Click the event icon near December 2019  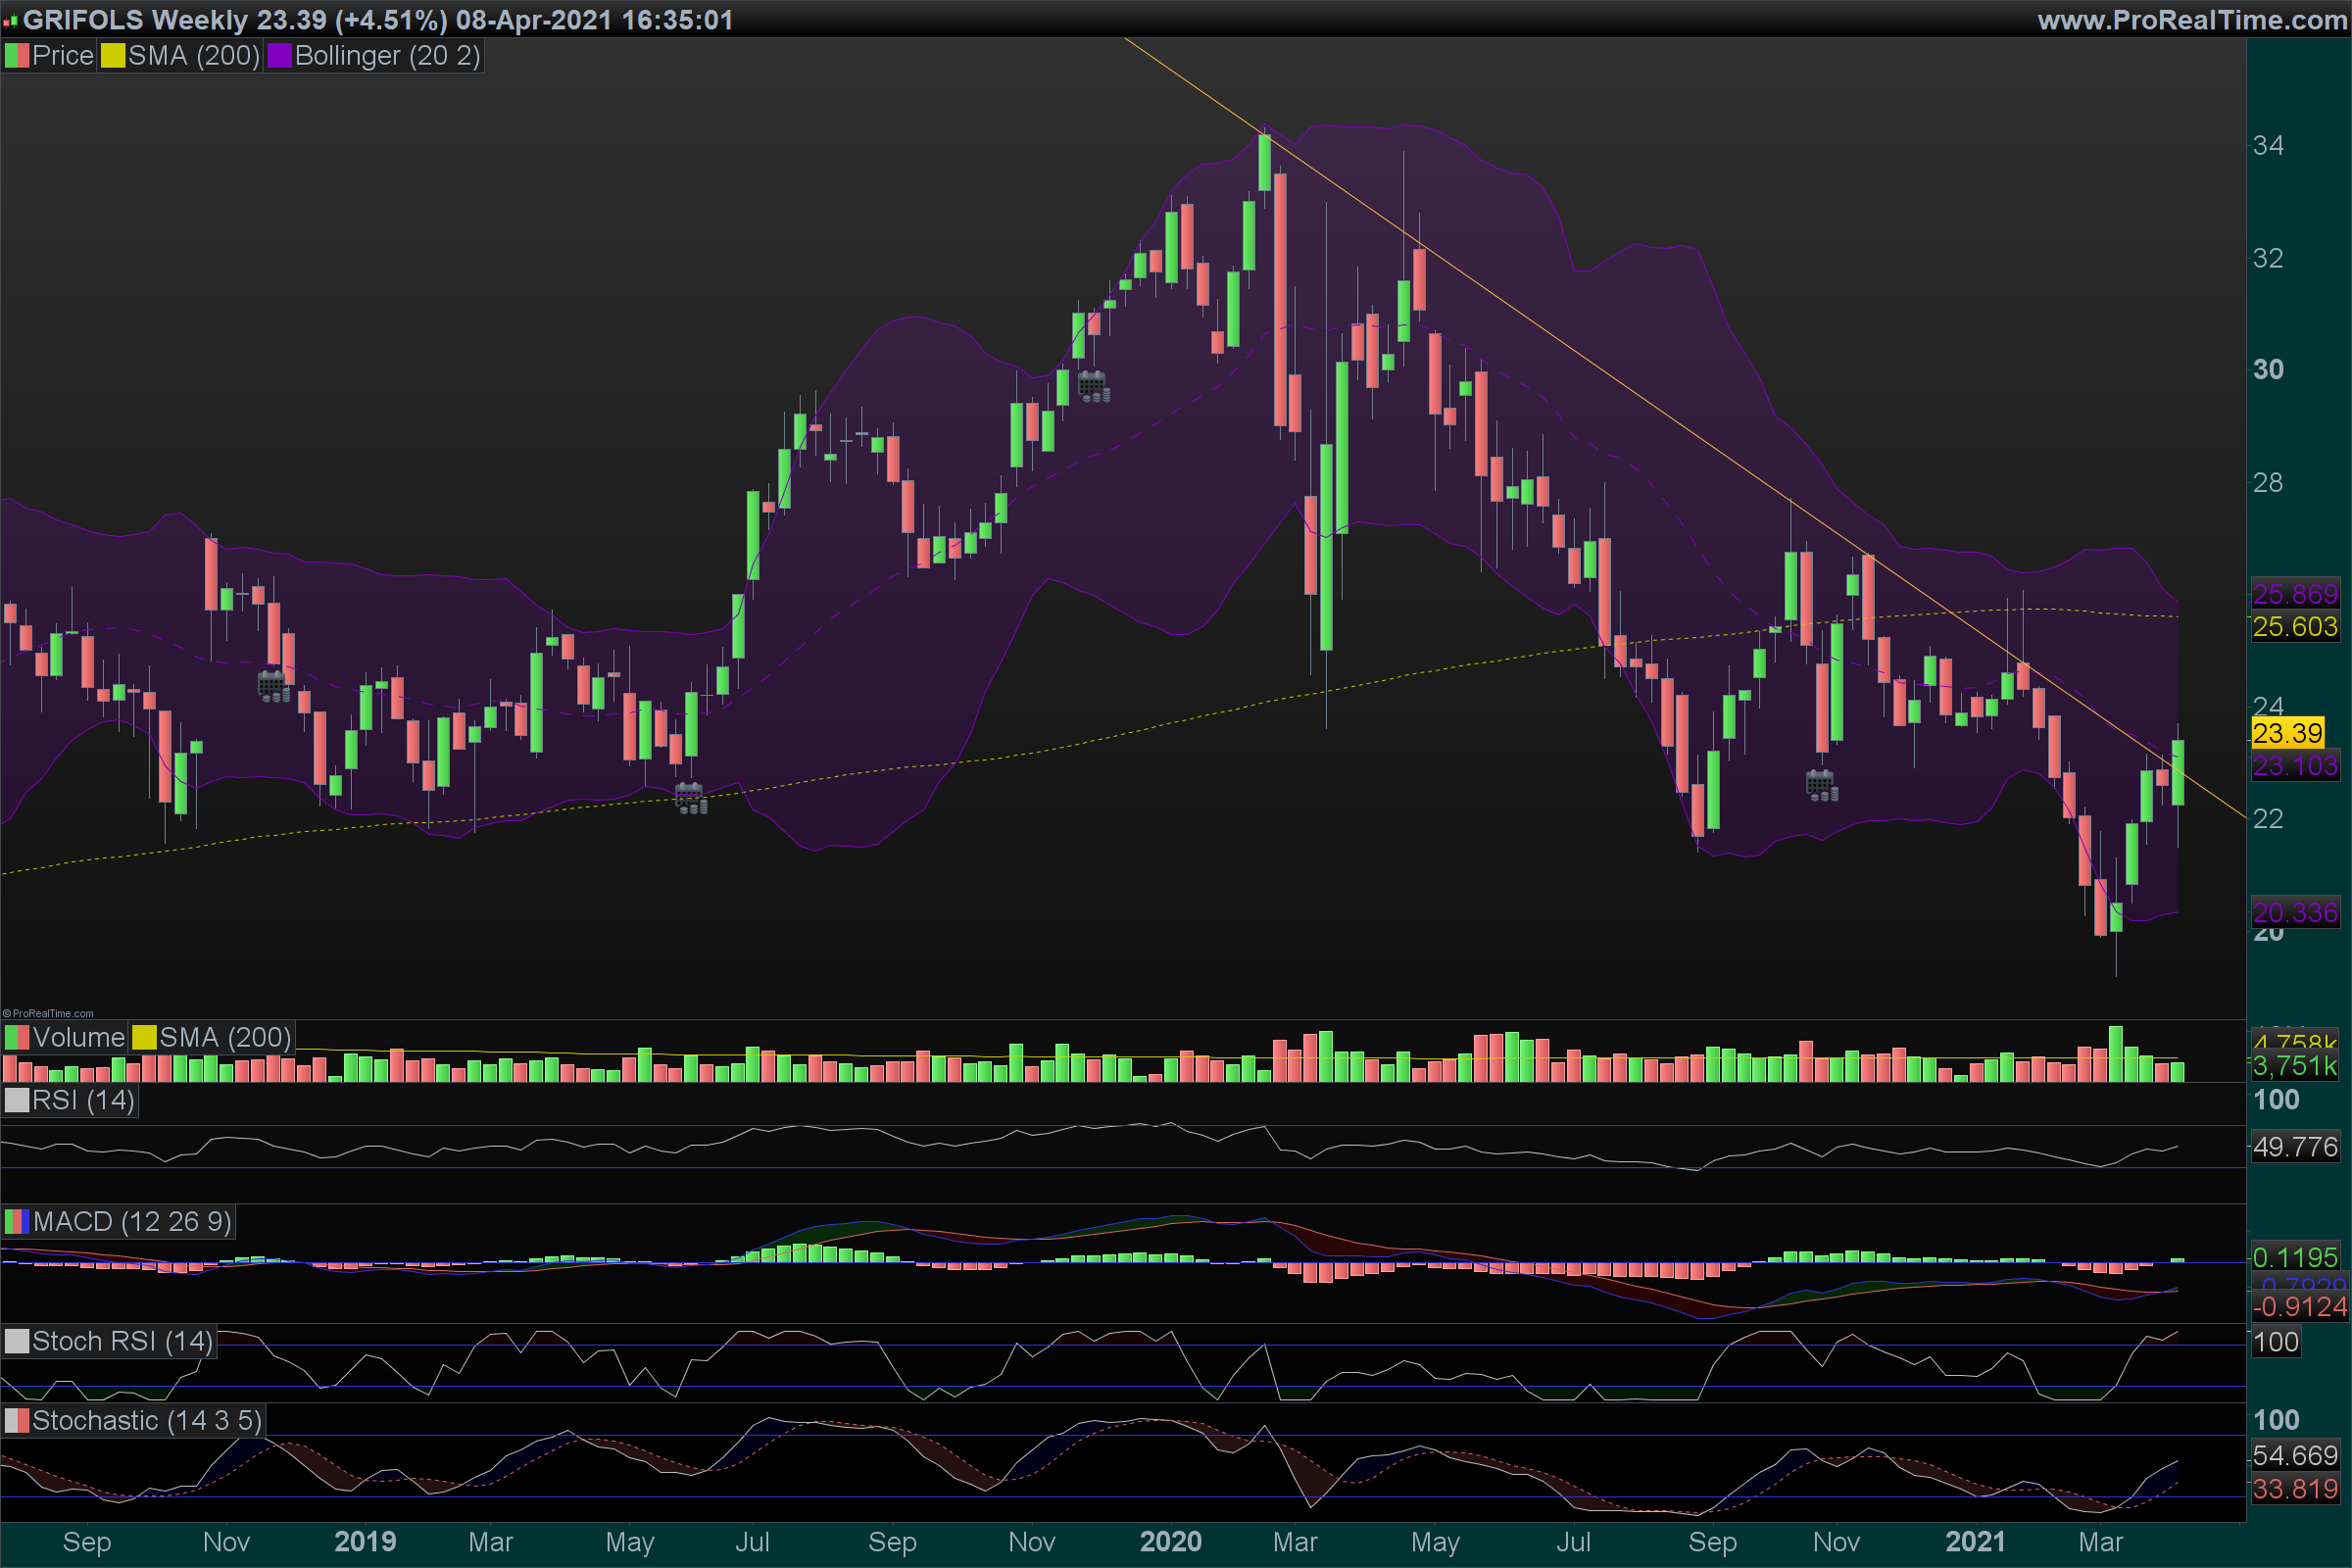click(x=1093, y=386)
